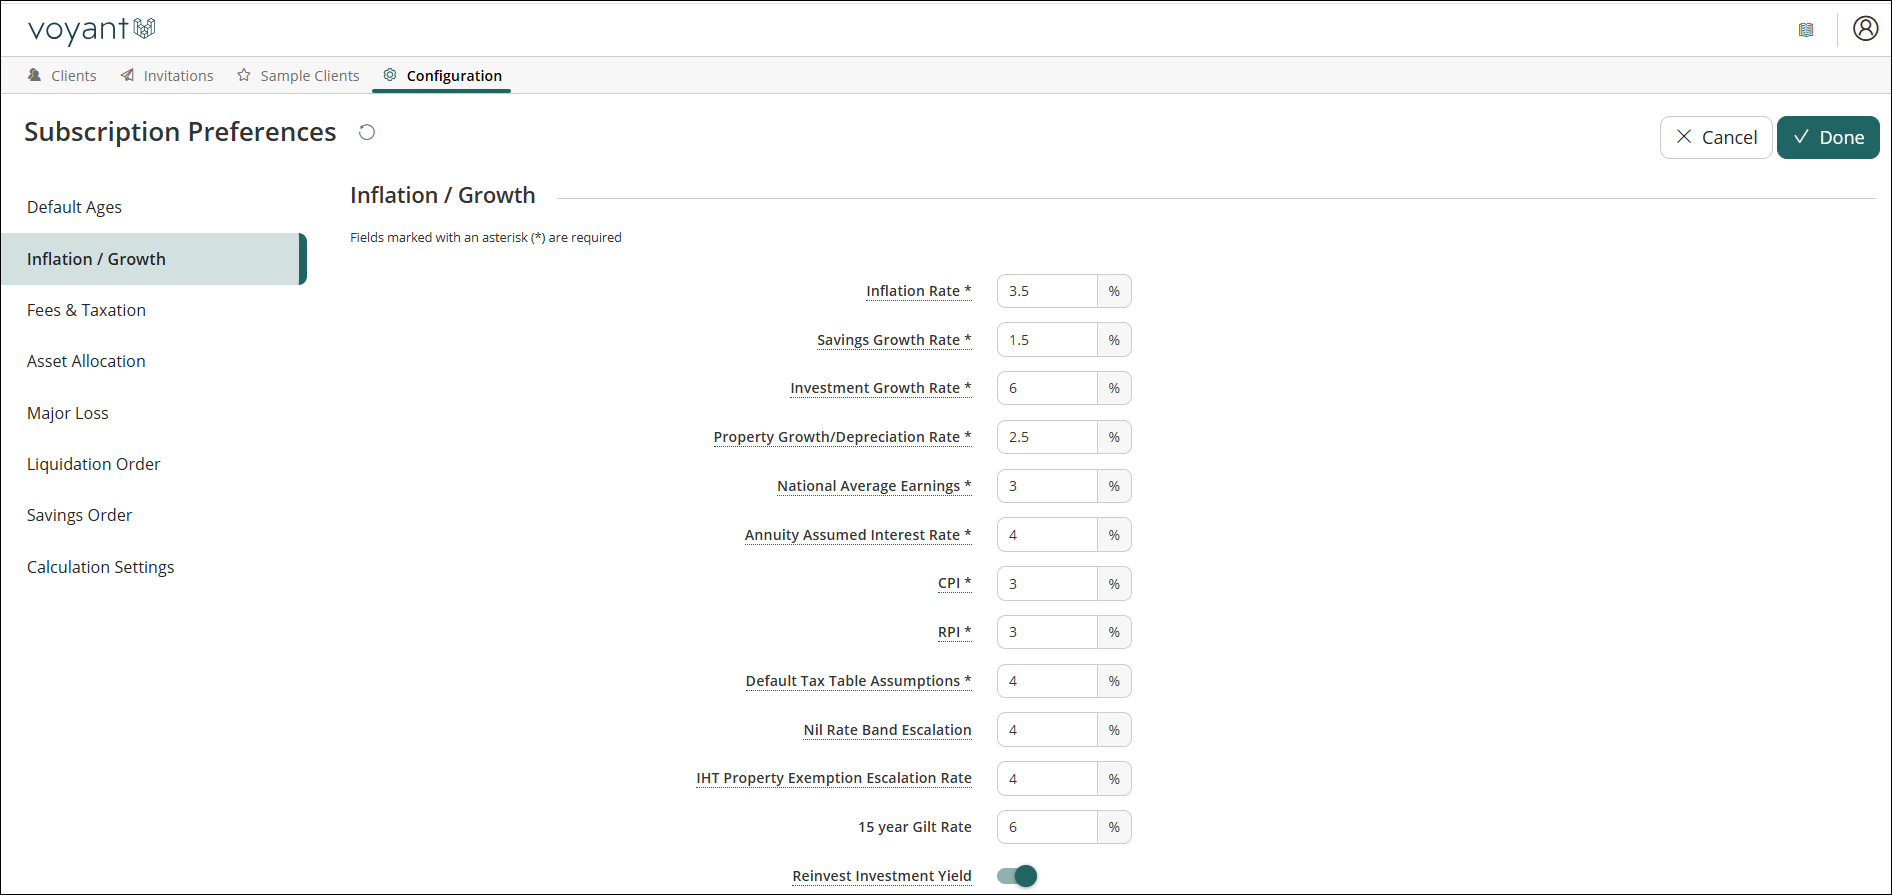The height and width of the screenshot is (895, 1892).
Task: Click the Default Tax Table Assumptions label
Action: pyautogui.click(x=858, y=681)
